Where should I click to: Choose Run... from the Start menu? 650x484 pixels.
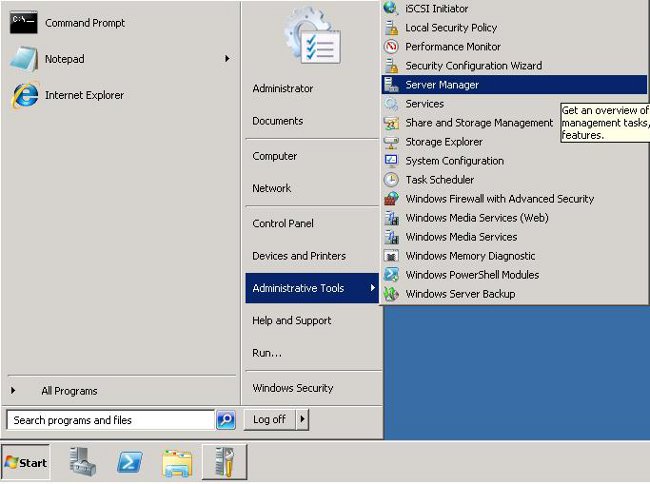267,353
